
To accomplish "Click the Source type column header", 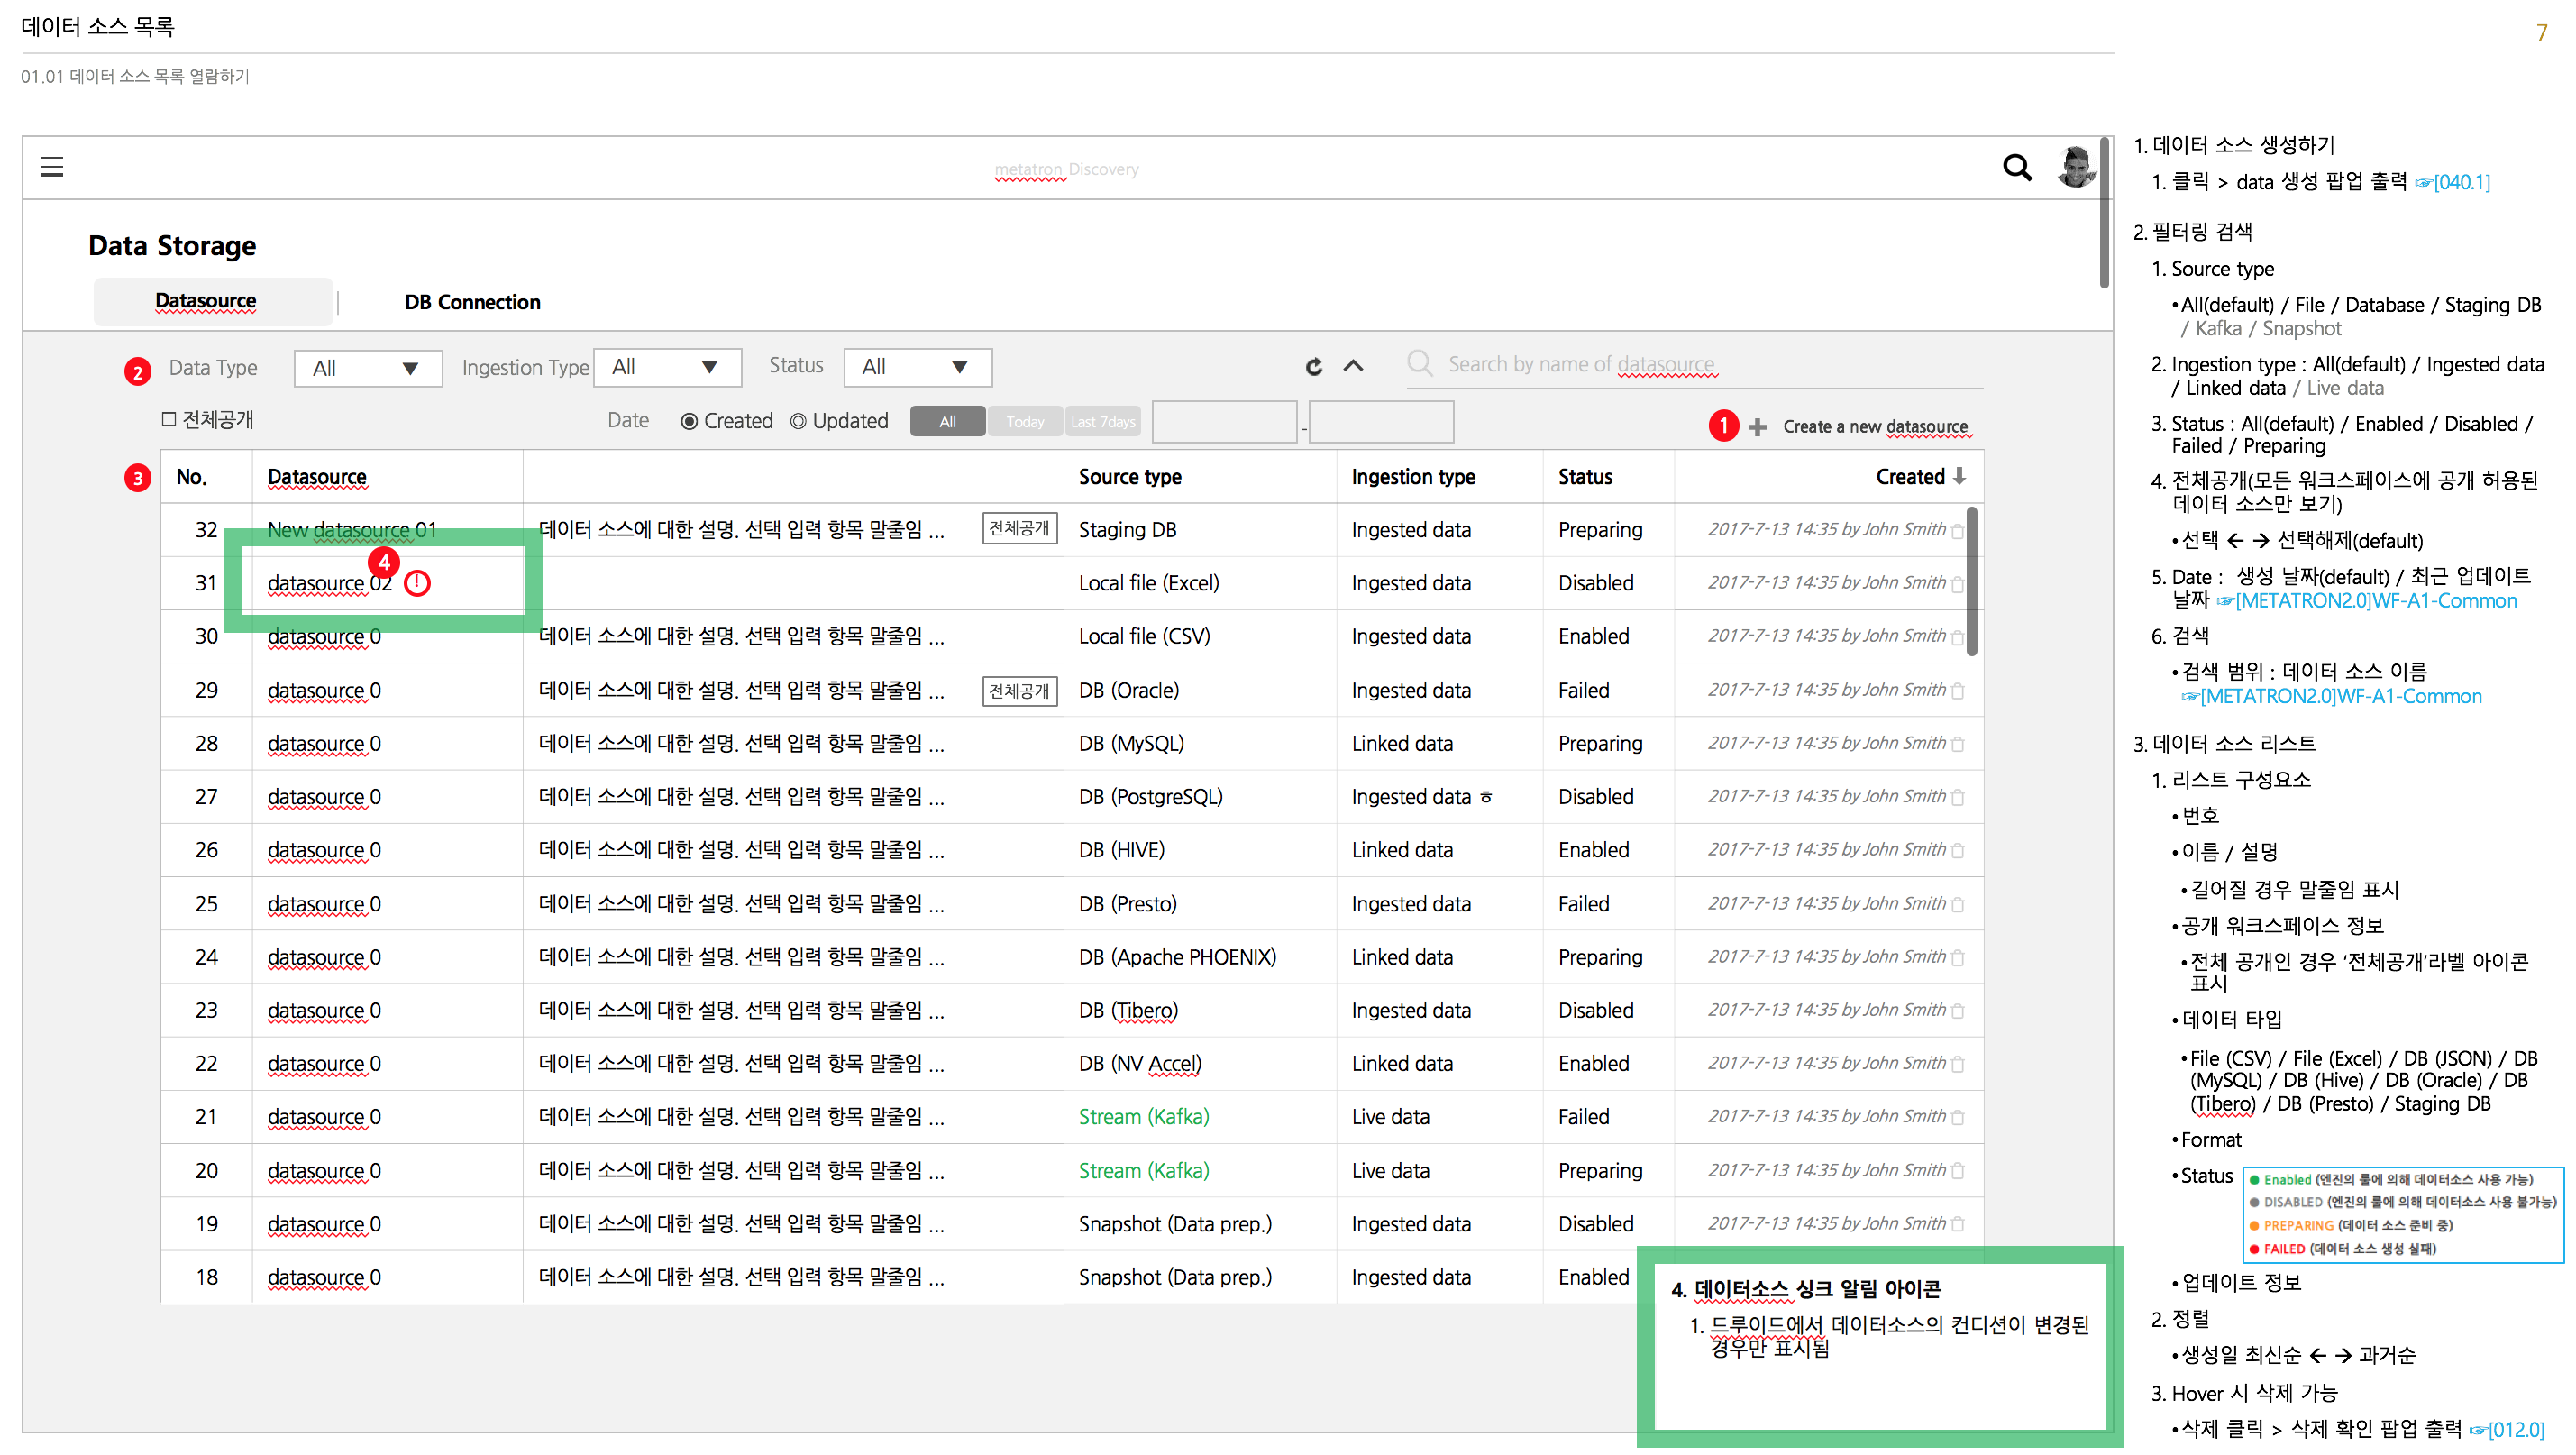I will pyautogui.click(x=1130, y=477).
